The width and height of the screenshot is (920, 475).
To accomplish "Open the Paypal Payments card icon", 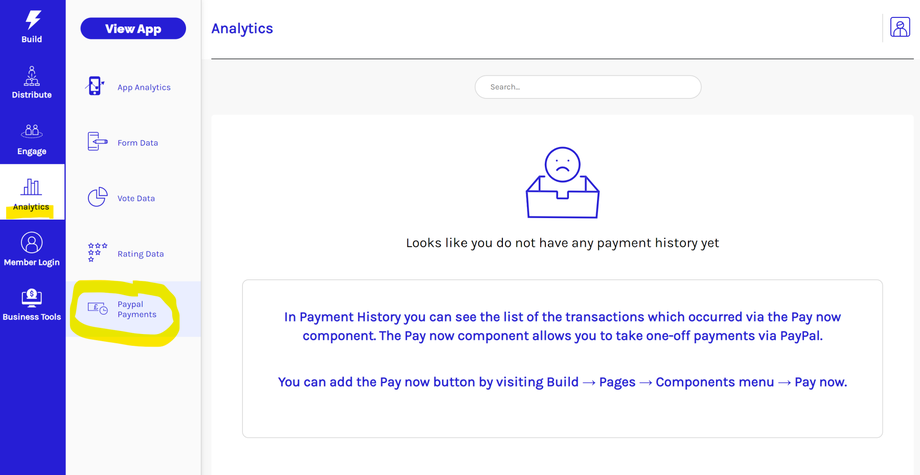I will pyautogui.click(x=97, y=309).
